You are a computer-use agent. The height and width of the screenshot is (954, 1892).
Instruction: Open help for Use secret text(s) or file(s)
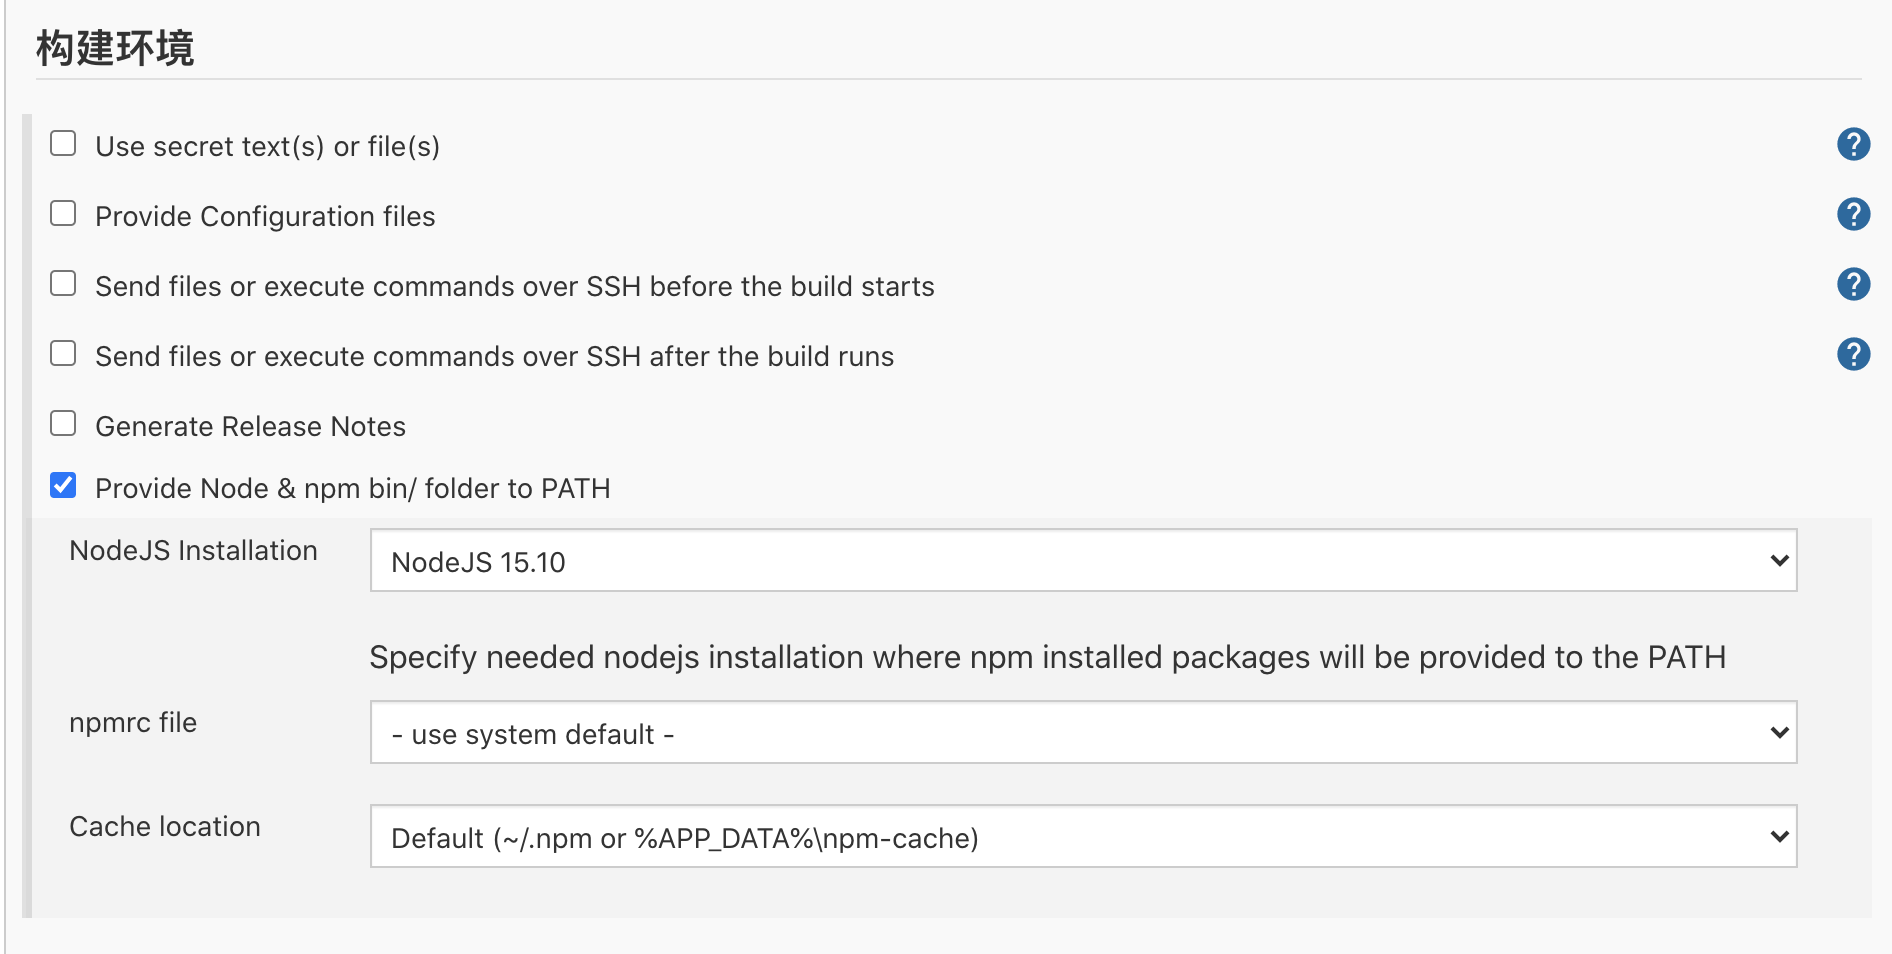[x=1853, y=144]
